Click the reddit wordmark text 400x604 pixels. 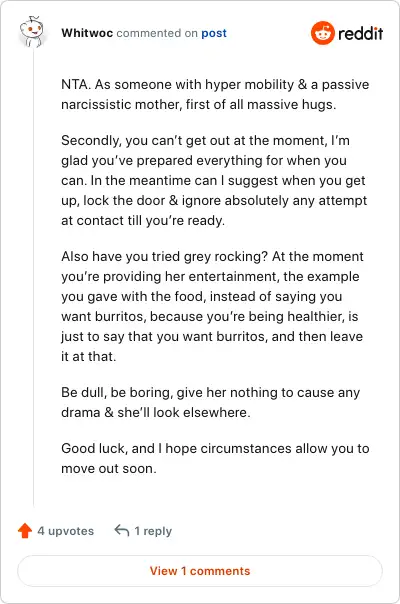click(360, 34)
